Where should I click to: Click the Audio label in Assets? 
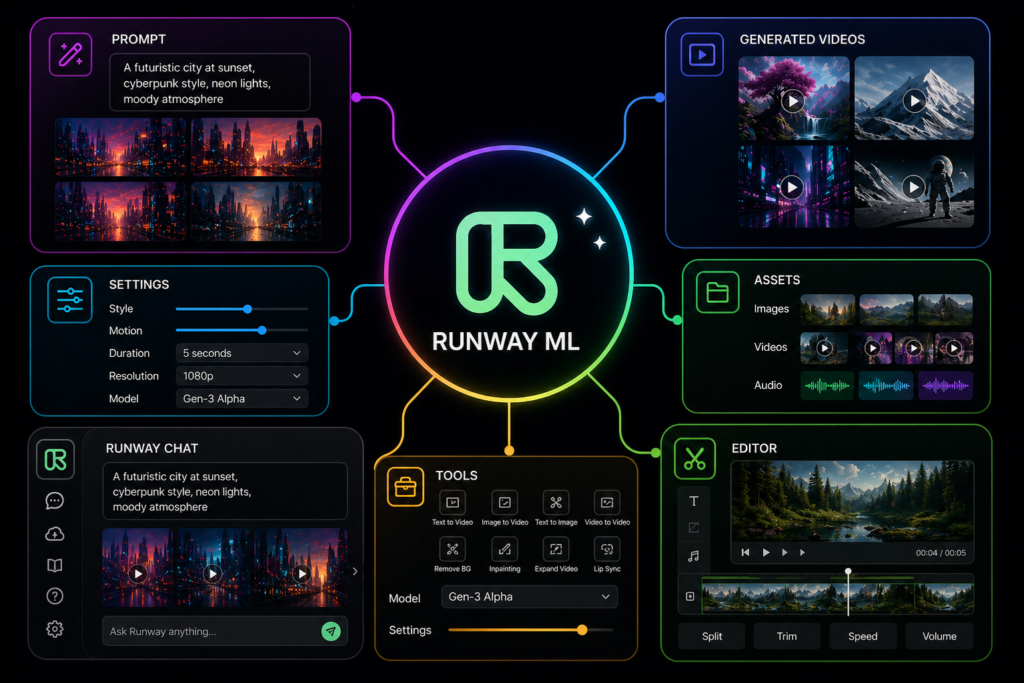pyautogui.click(x=768, y=385)
